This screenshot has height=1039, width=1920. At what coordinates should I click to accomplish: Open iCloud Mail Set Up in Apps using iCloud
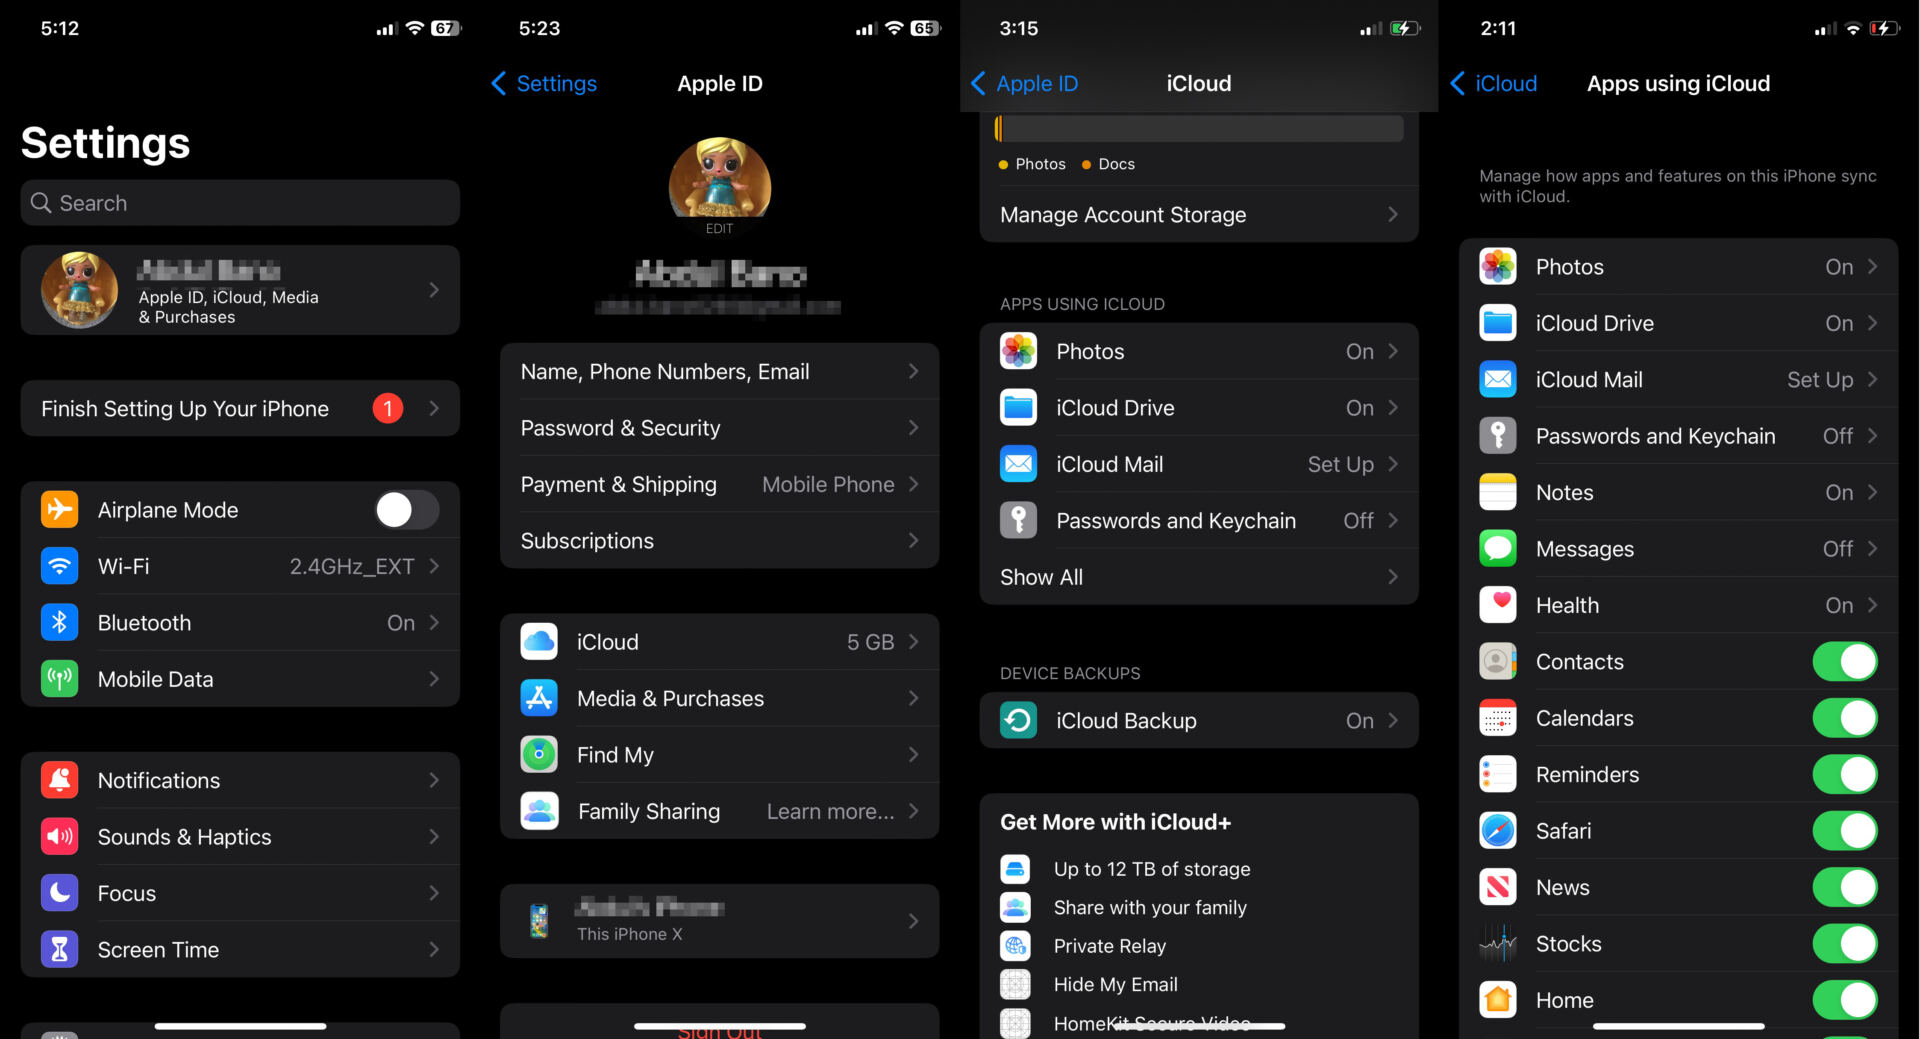[x=1678, y=379]
